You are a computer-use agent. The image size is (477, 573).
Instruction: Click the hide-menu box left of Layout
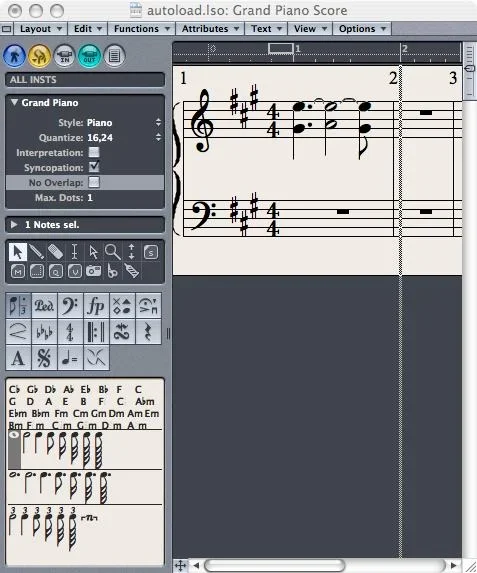[7, 29]
